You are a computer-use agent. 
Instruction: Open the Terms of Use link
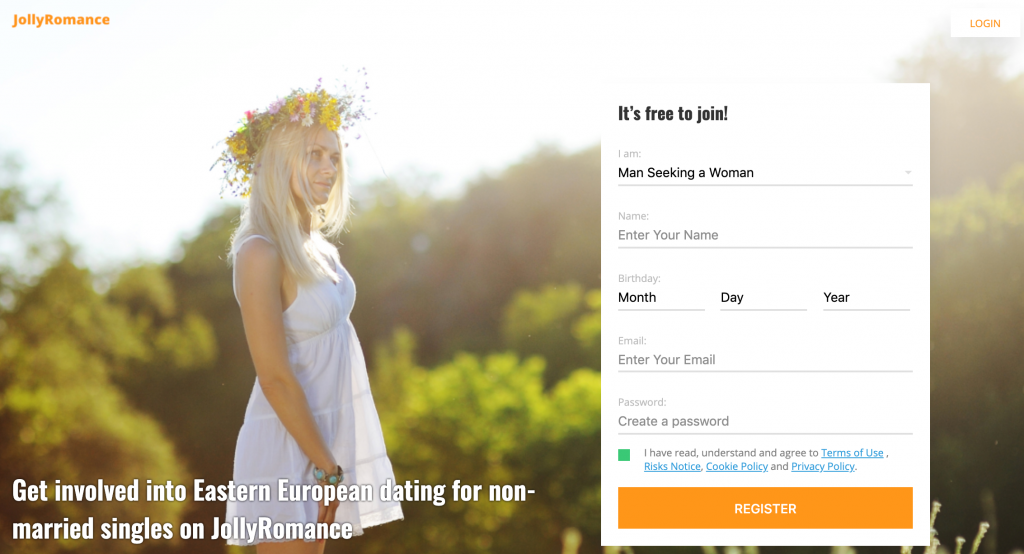click(852, 453)
